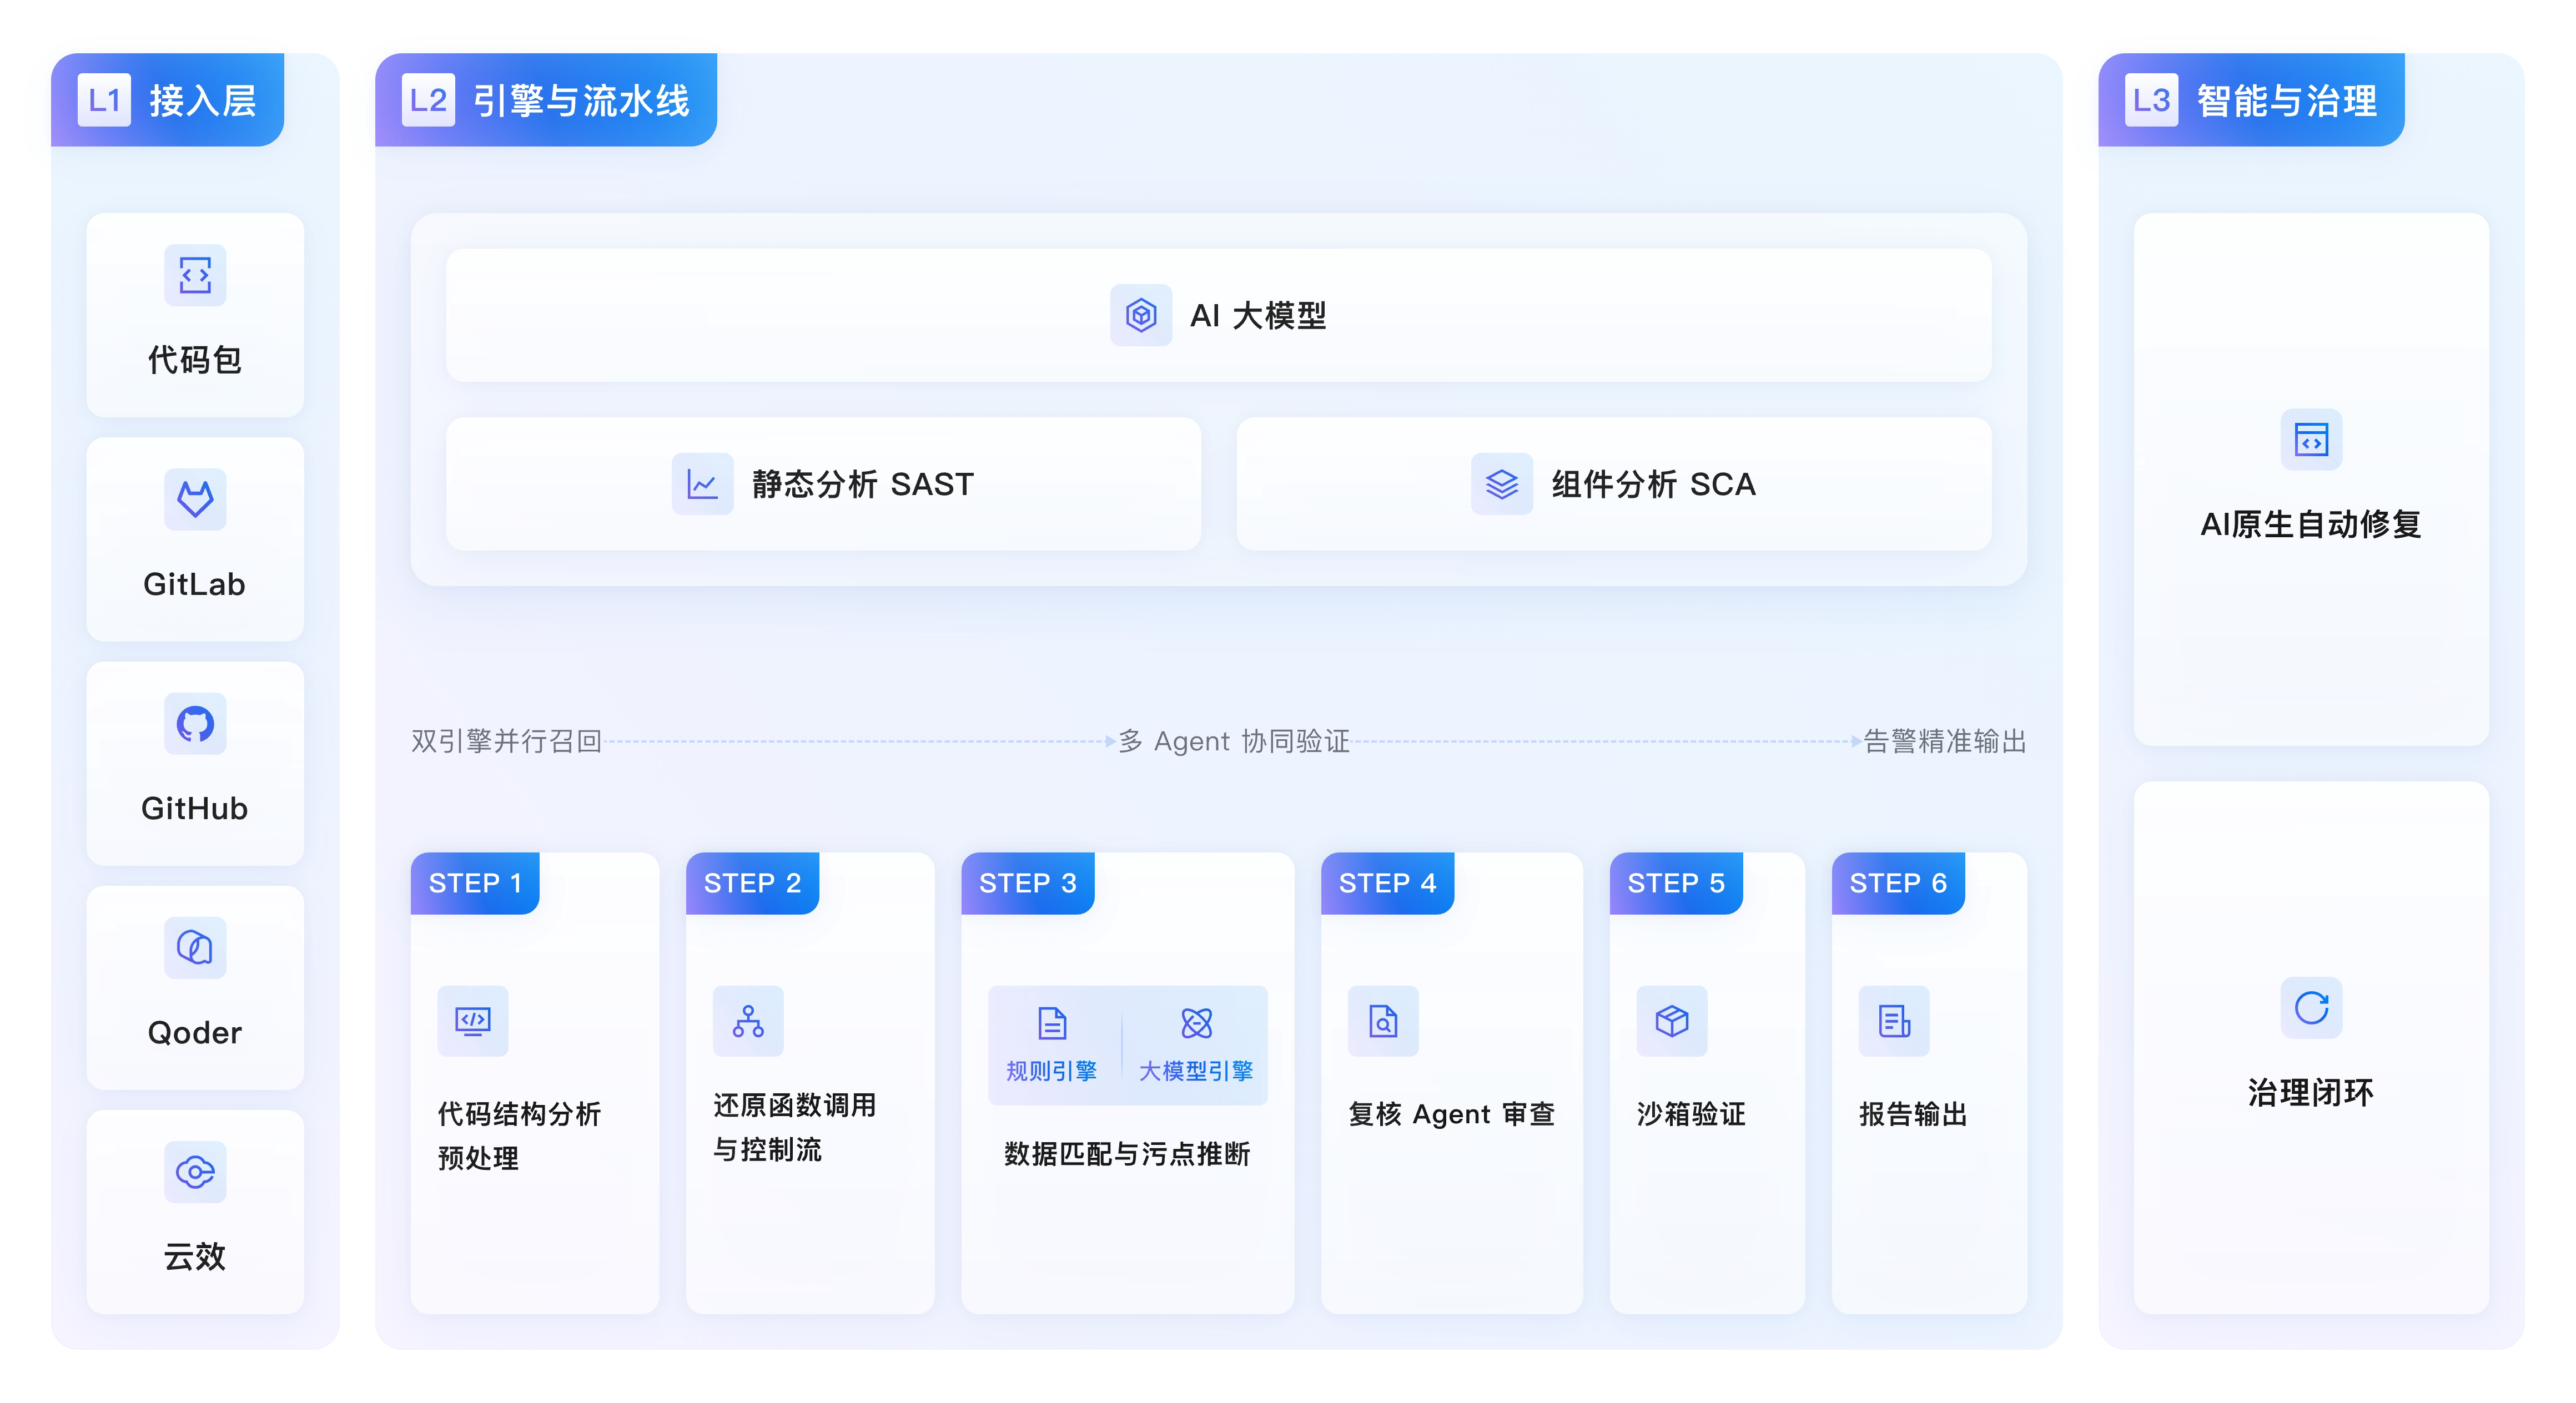Click the 静态分析 SAST chart icon

[702, 484]
